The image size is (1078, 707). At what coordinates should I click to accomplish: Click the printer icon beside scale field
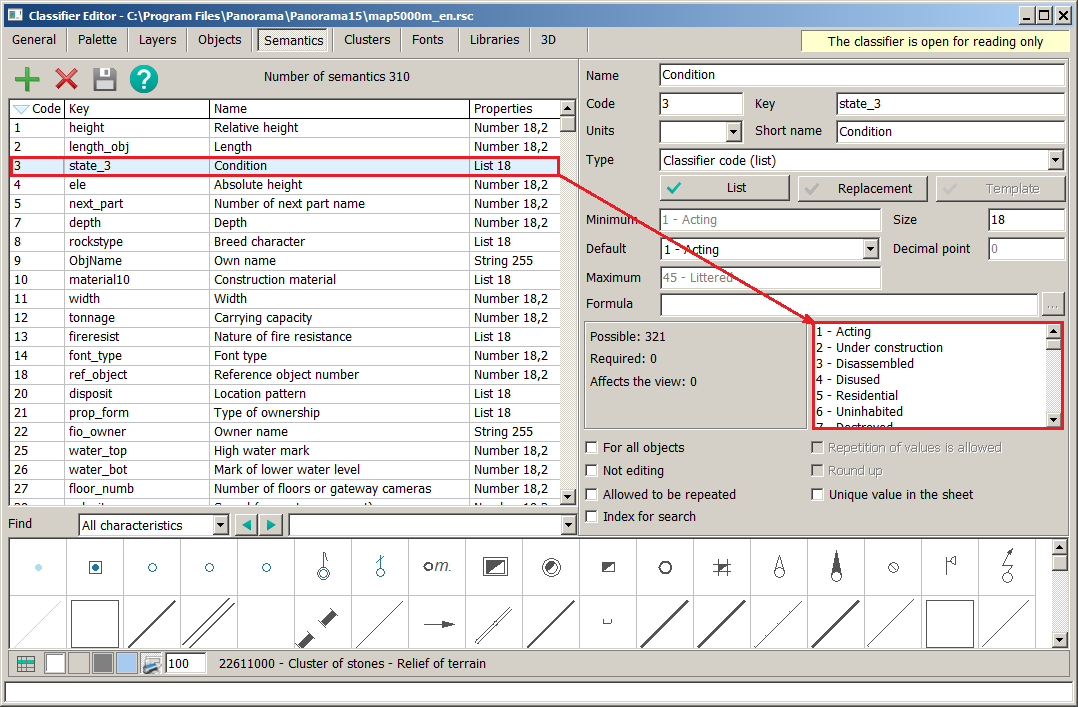coord(151,663)
